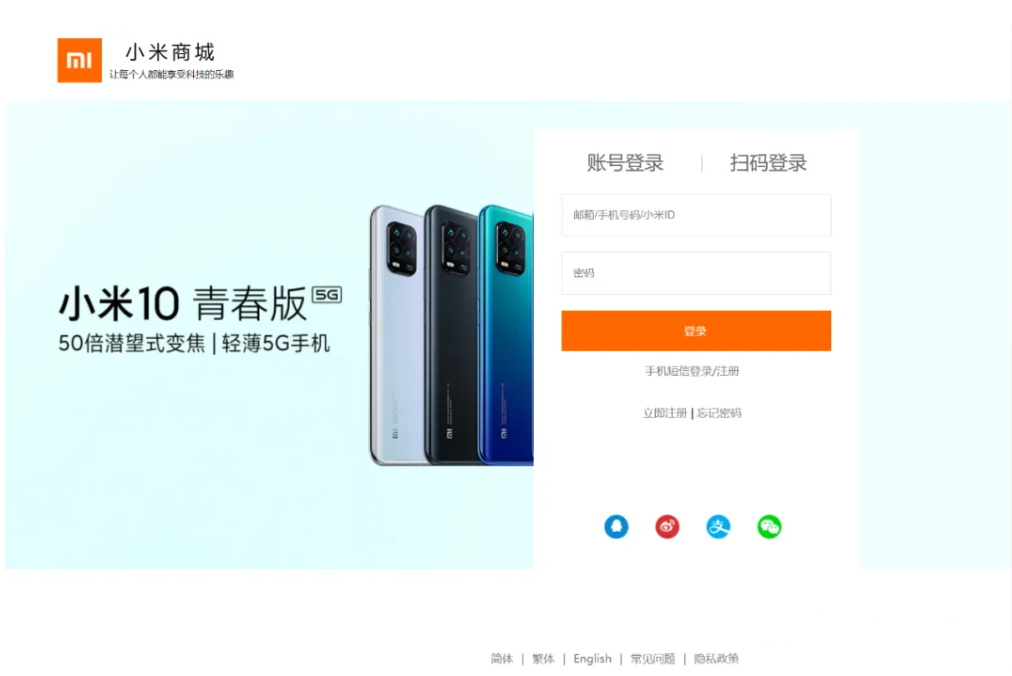Open the 立即注册 link
Viewport: 1012px width, 676px height.
click(665, 413)
